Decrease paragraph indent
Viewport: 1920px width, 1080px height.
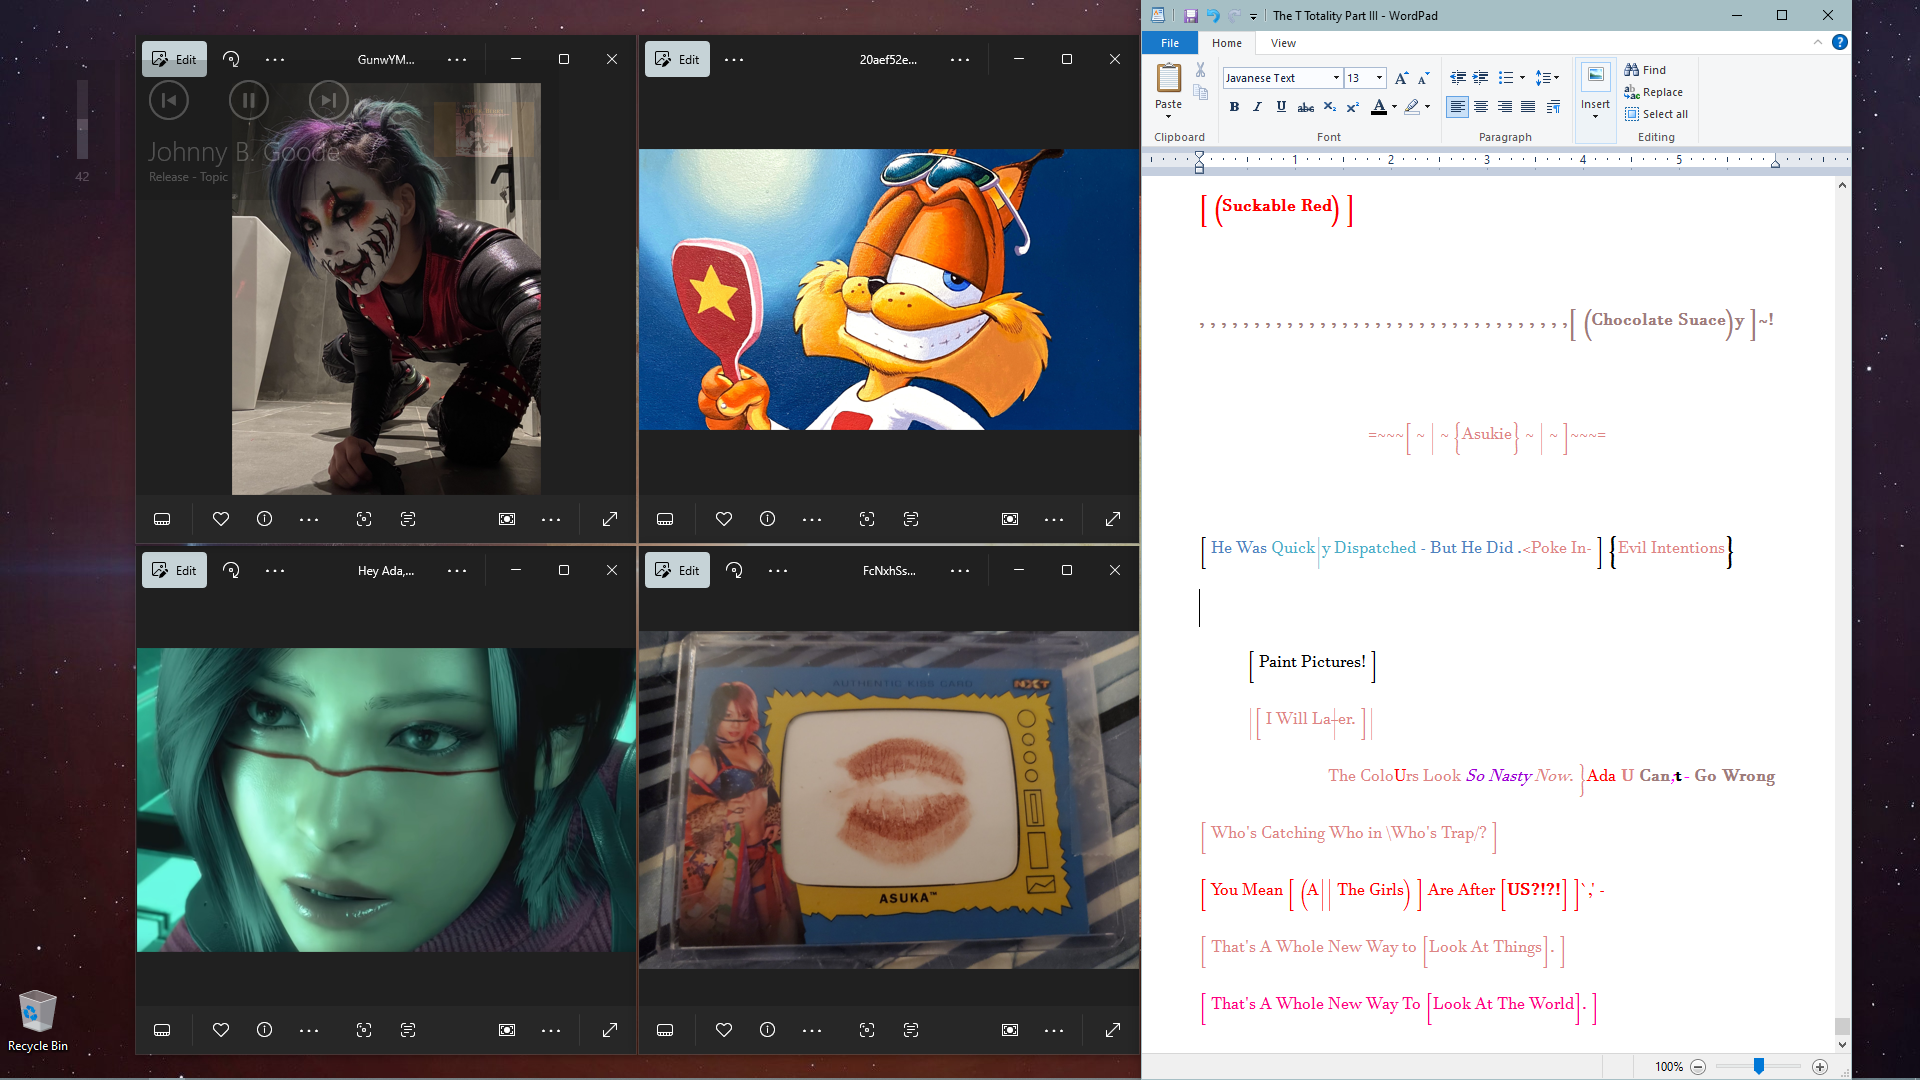[x=1458, y=78]
